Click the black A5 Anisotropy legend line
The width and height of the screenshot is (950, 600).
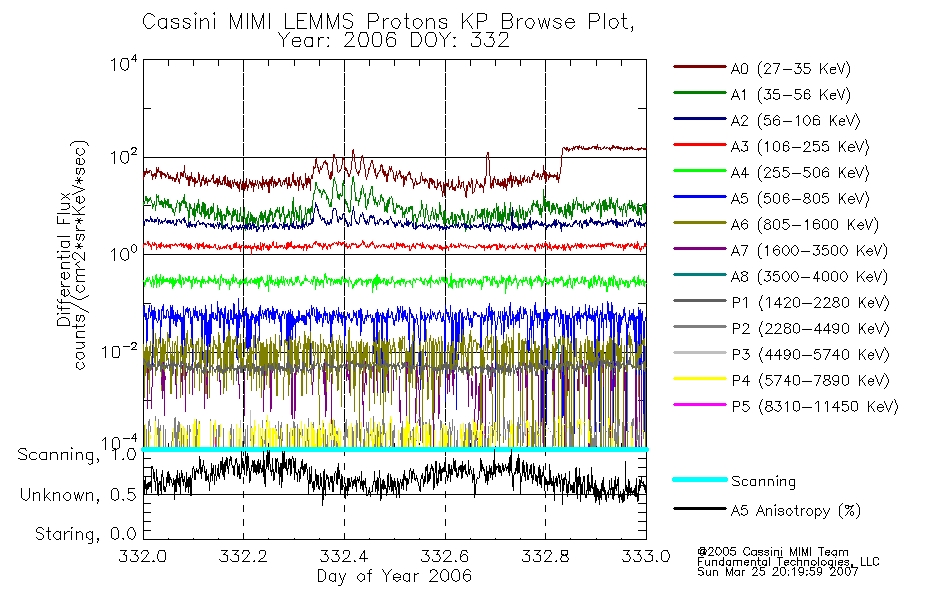click(x=700, y=509)
